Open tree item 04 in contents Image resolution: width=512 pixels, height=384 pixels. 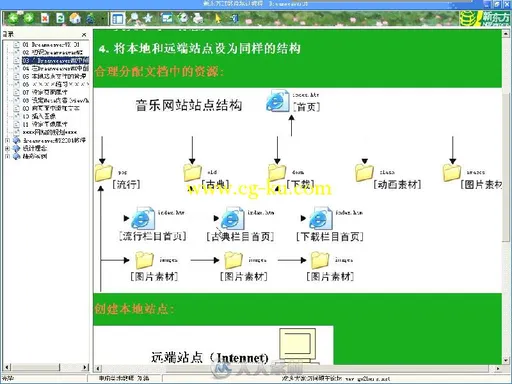[55, 68]
